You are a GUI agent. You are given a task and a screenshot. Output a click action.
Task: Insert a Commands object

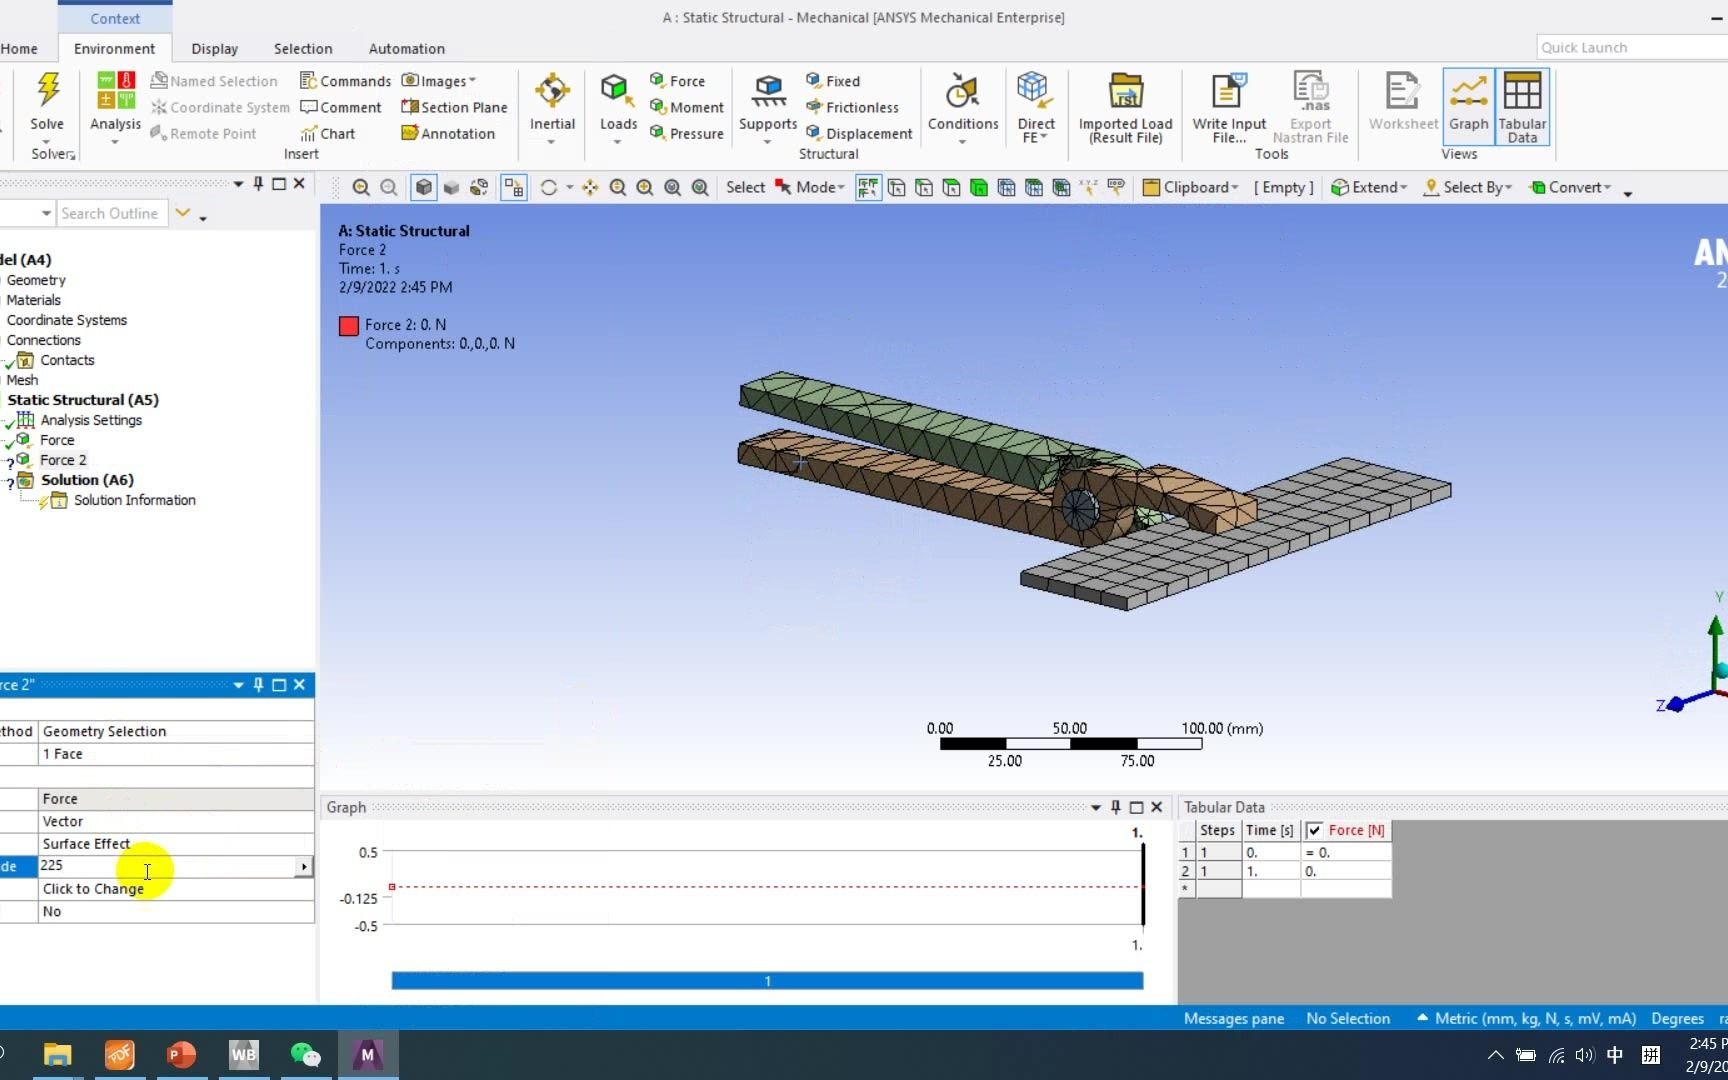tap(345, 81)
